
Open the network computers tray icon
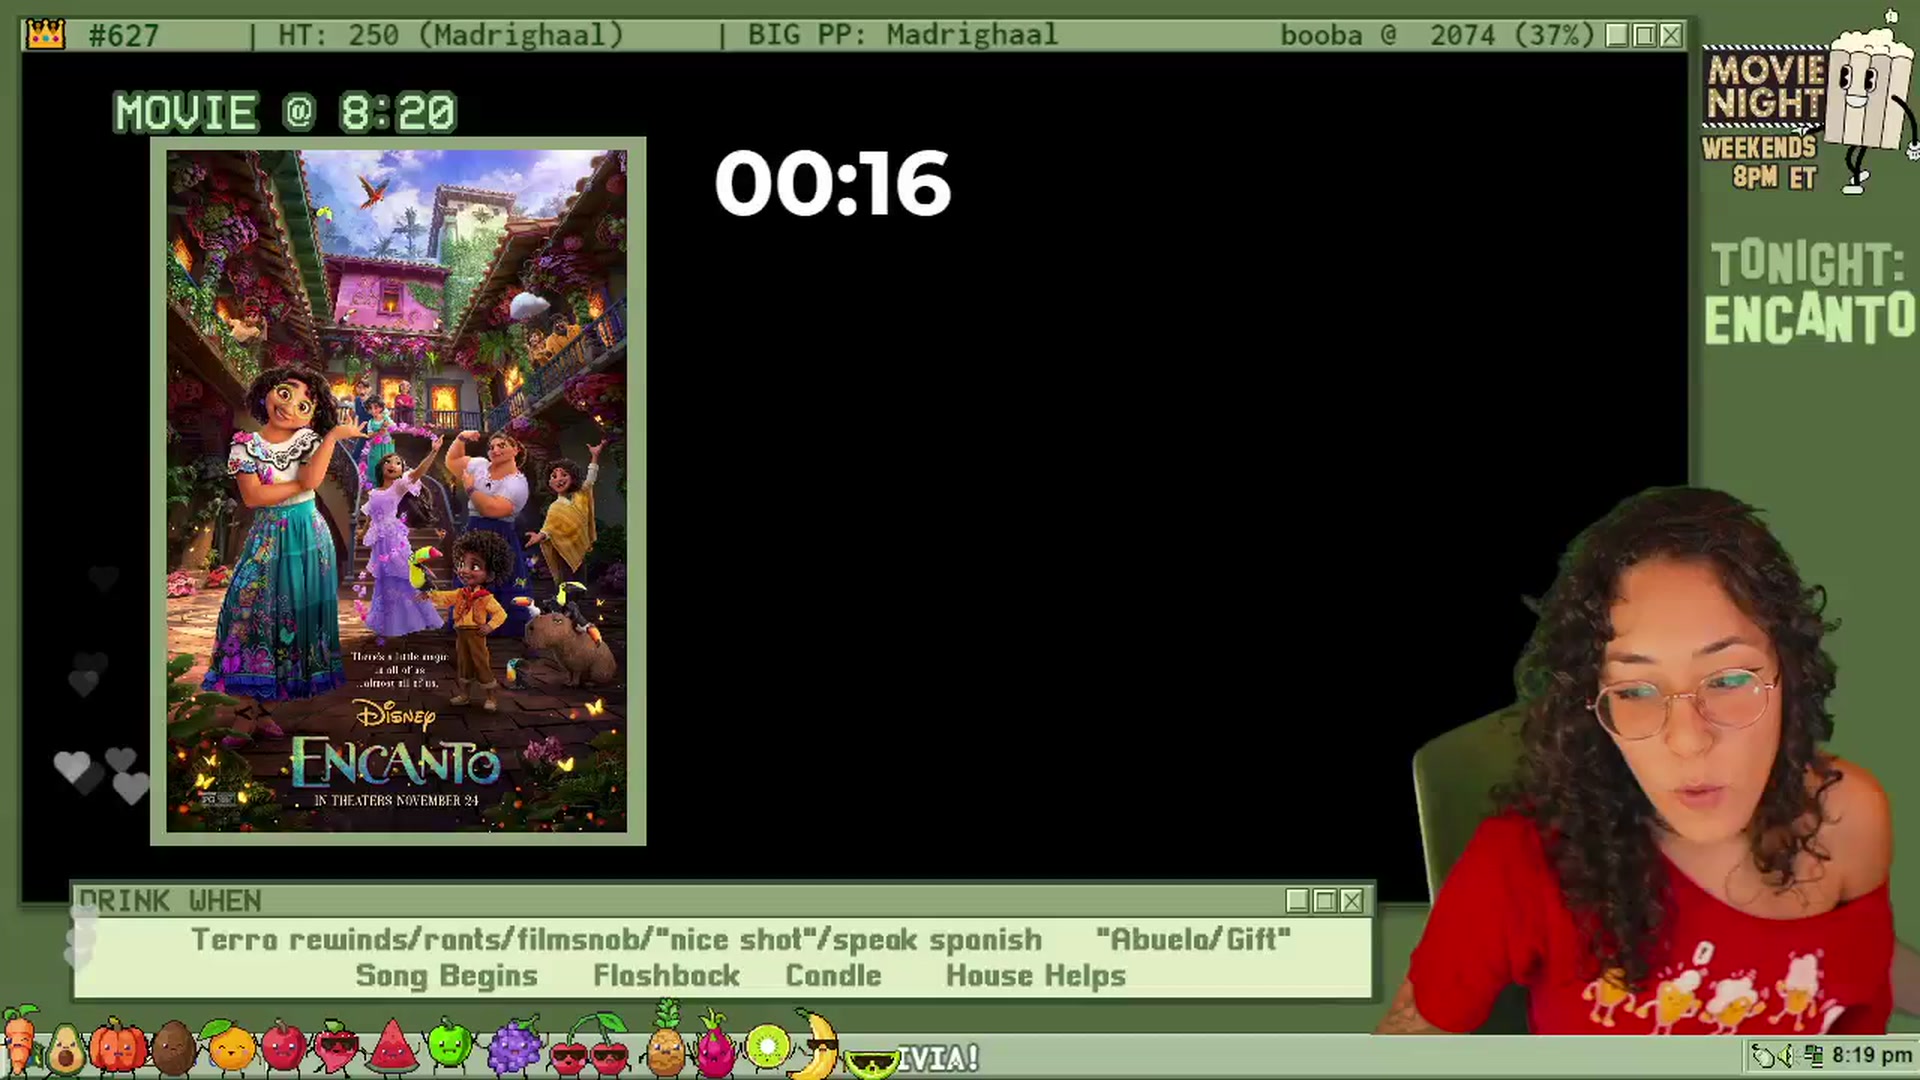coord(1814,1055)
